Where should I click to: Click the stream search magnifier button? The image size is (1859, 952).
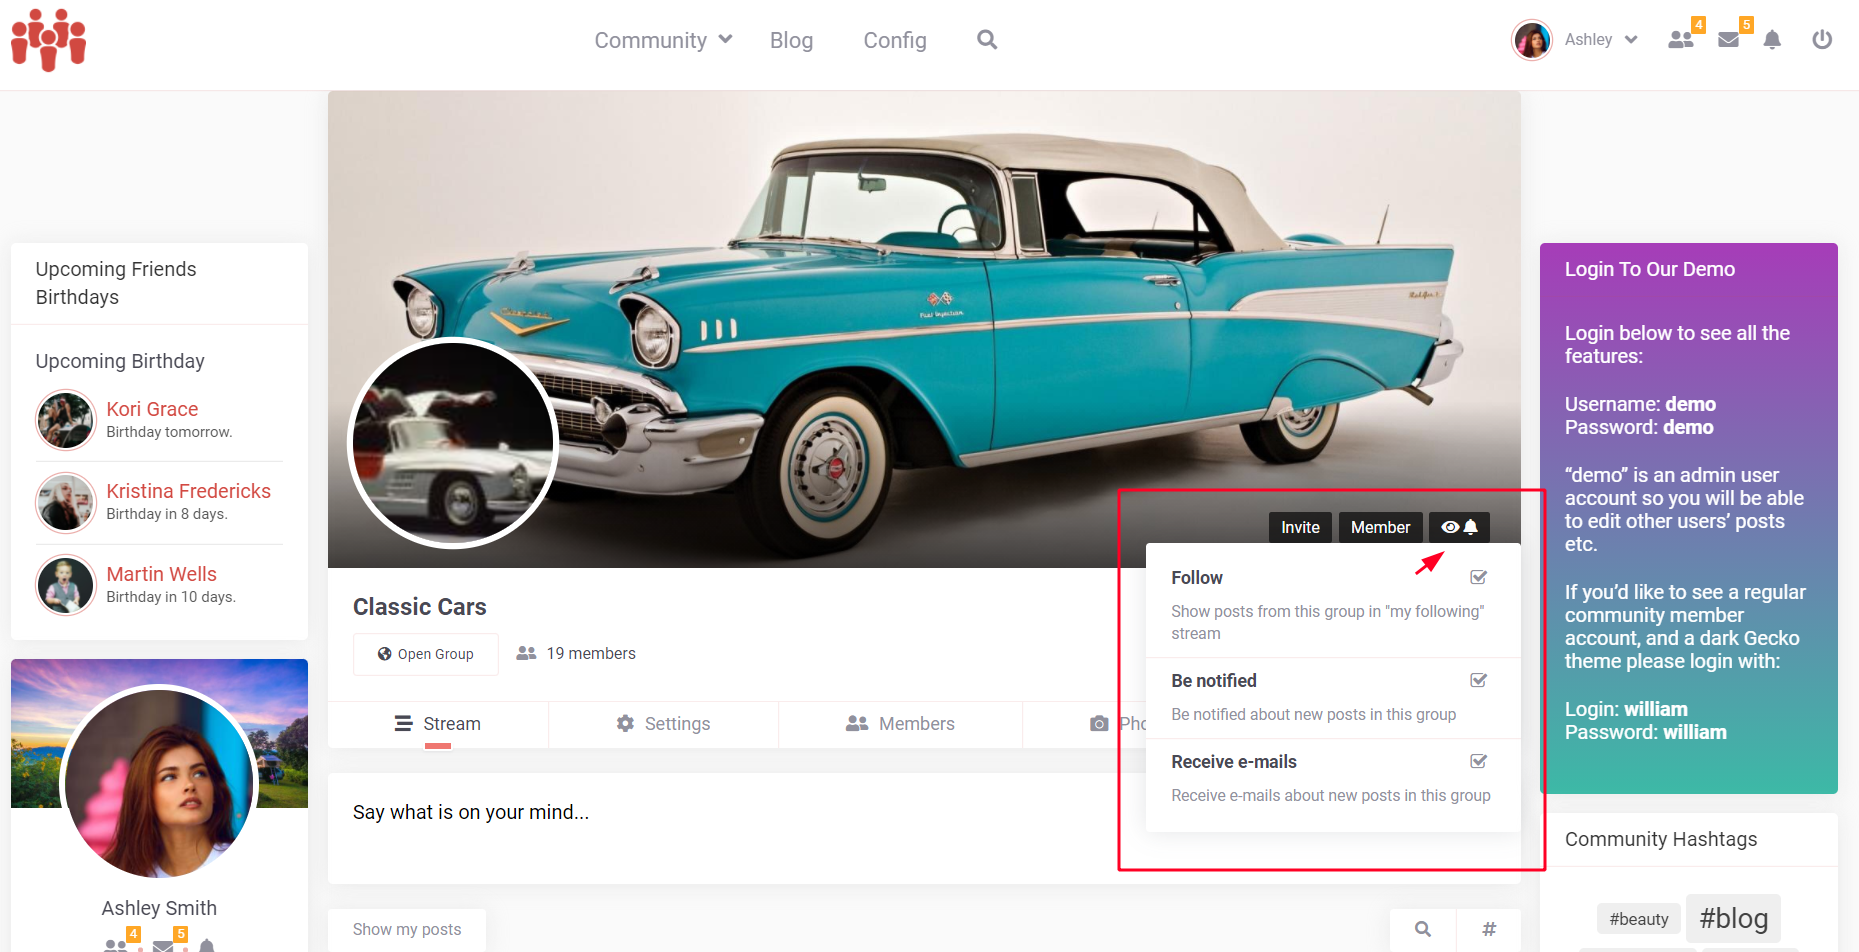(1423, 929)
